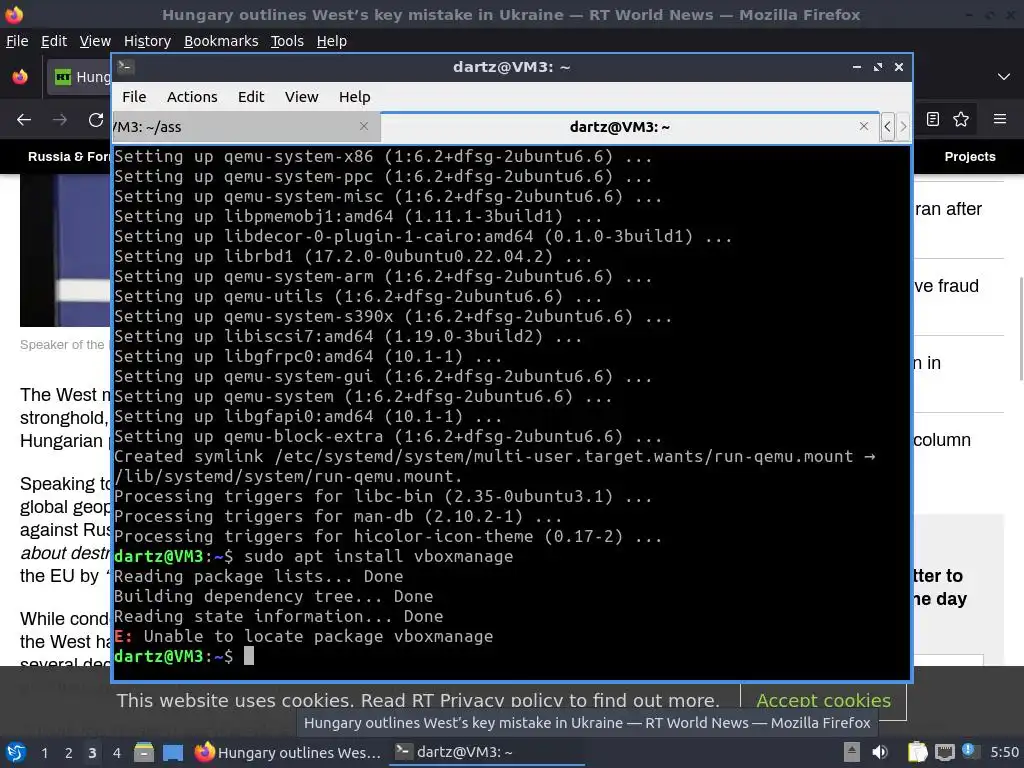Click the 'column' sidebar headline
The height and width of the screenshot is (768, 1024).
click(942, 440)
